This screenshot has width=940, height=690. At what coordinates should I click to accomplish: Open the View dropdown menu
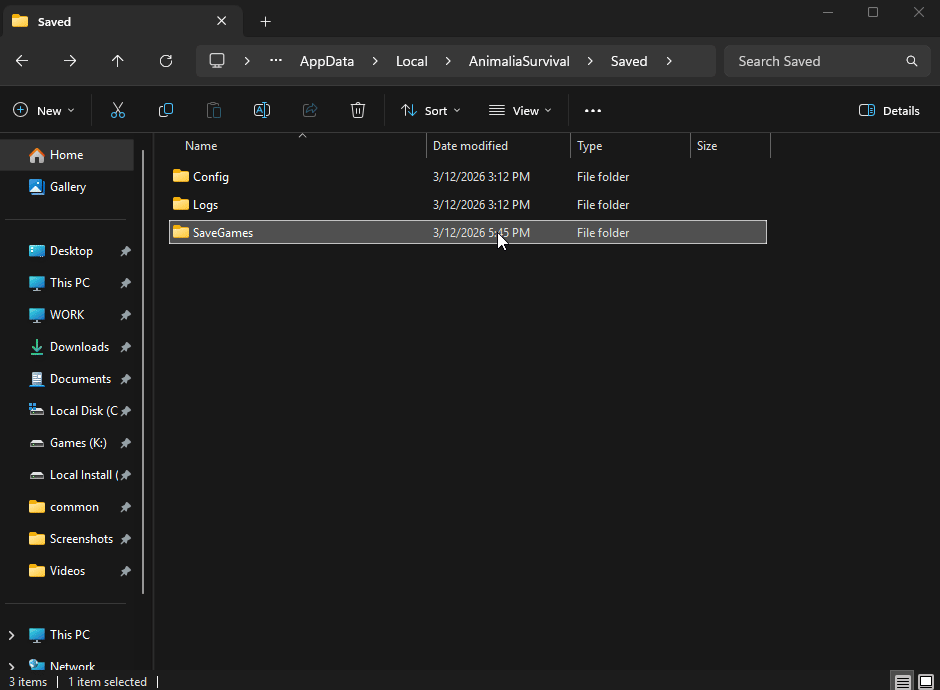point(520,111)
